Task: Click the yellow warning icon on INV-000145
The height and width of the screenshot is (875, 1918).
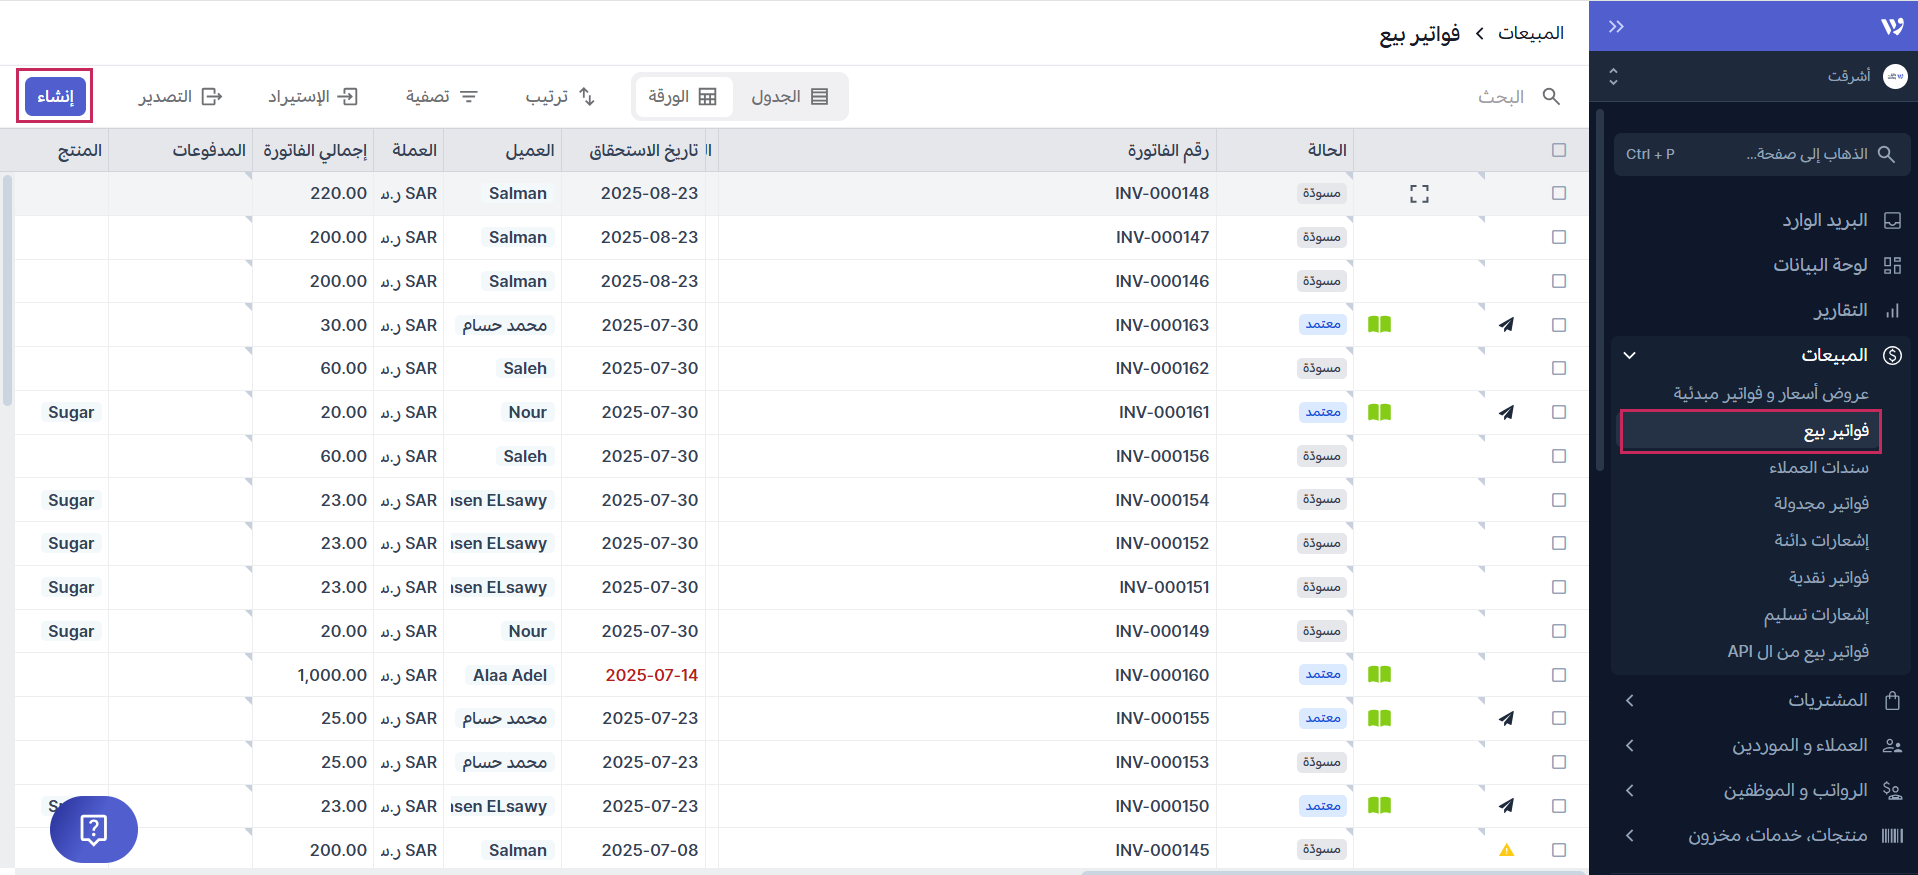Action: [1506, 850]
